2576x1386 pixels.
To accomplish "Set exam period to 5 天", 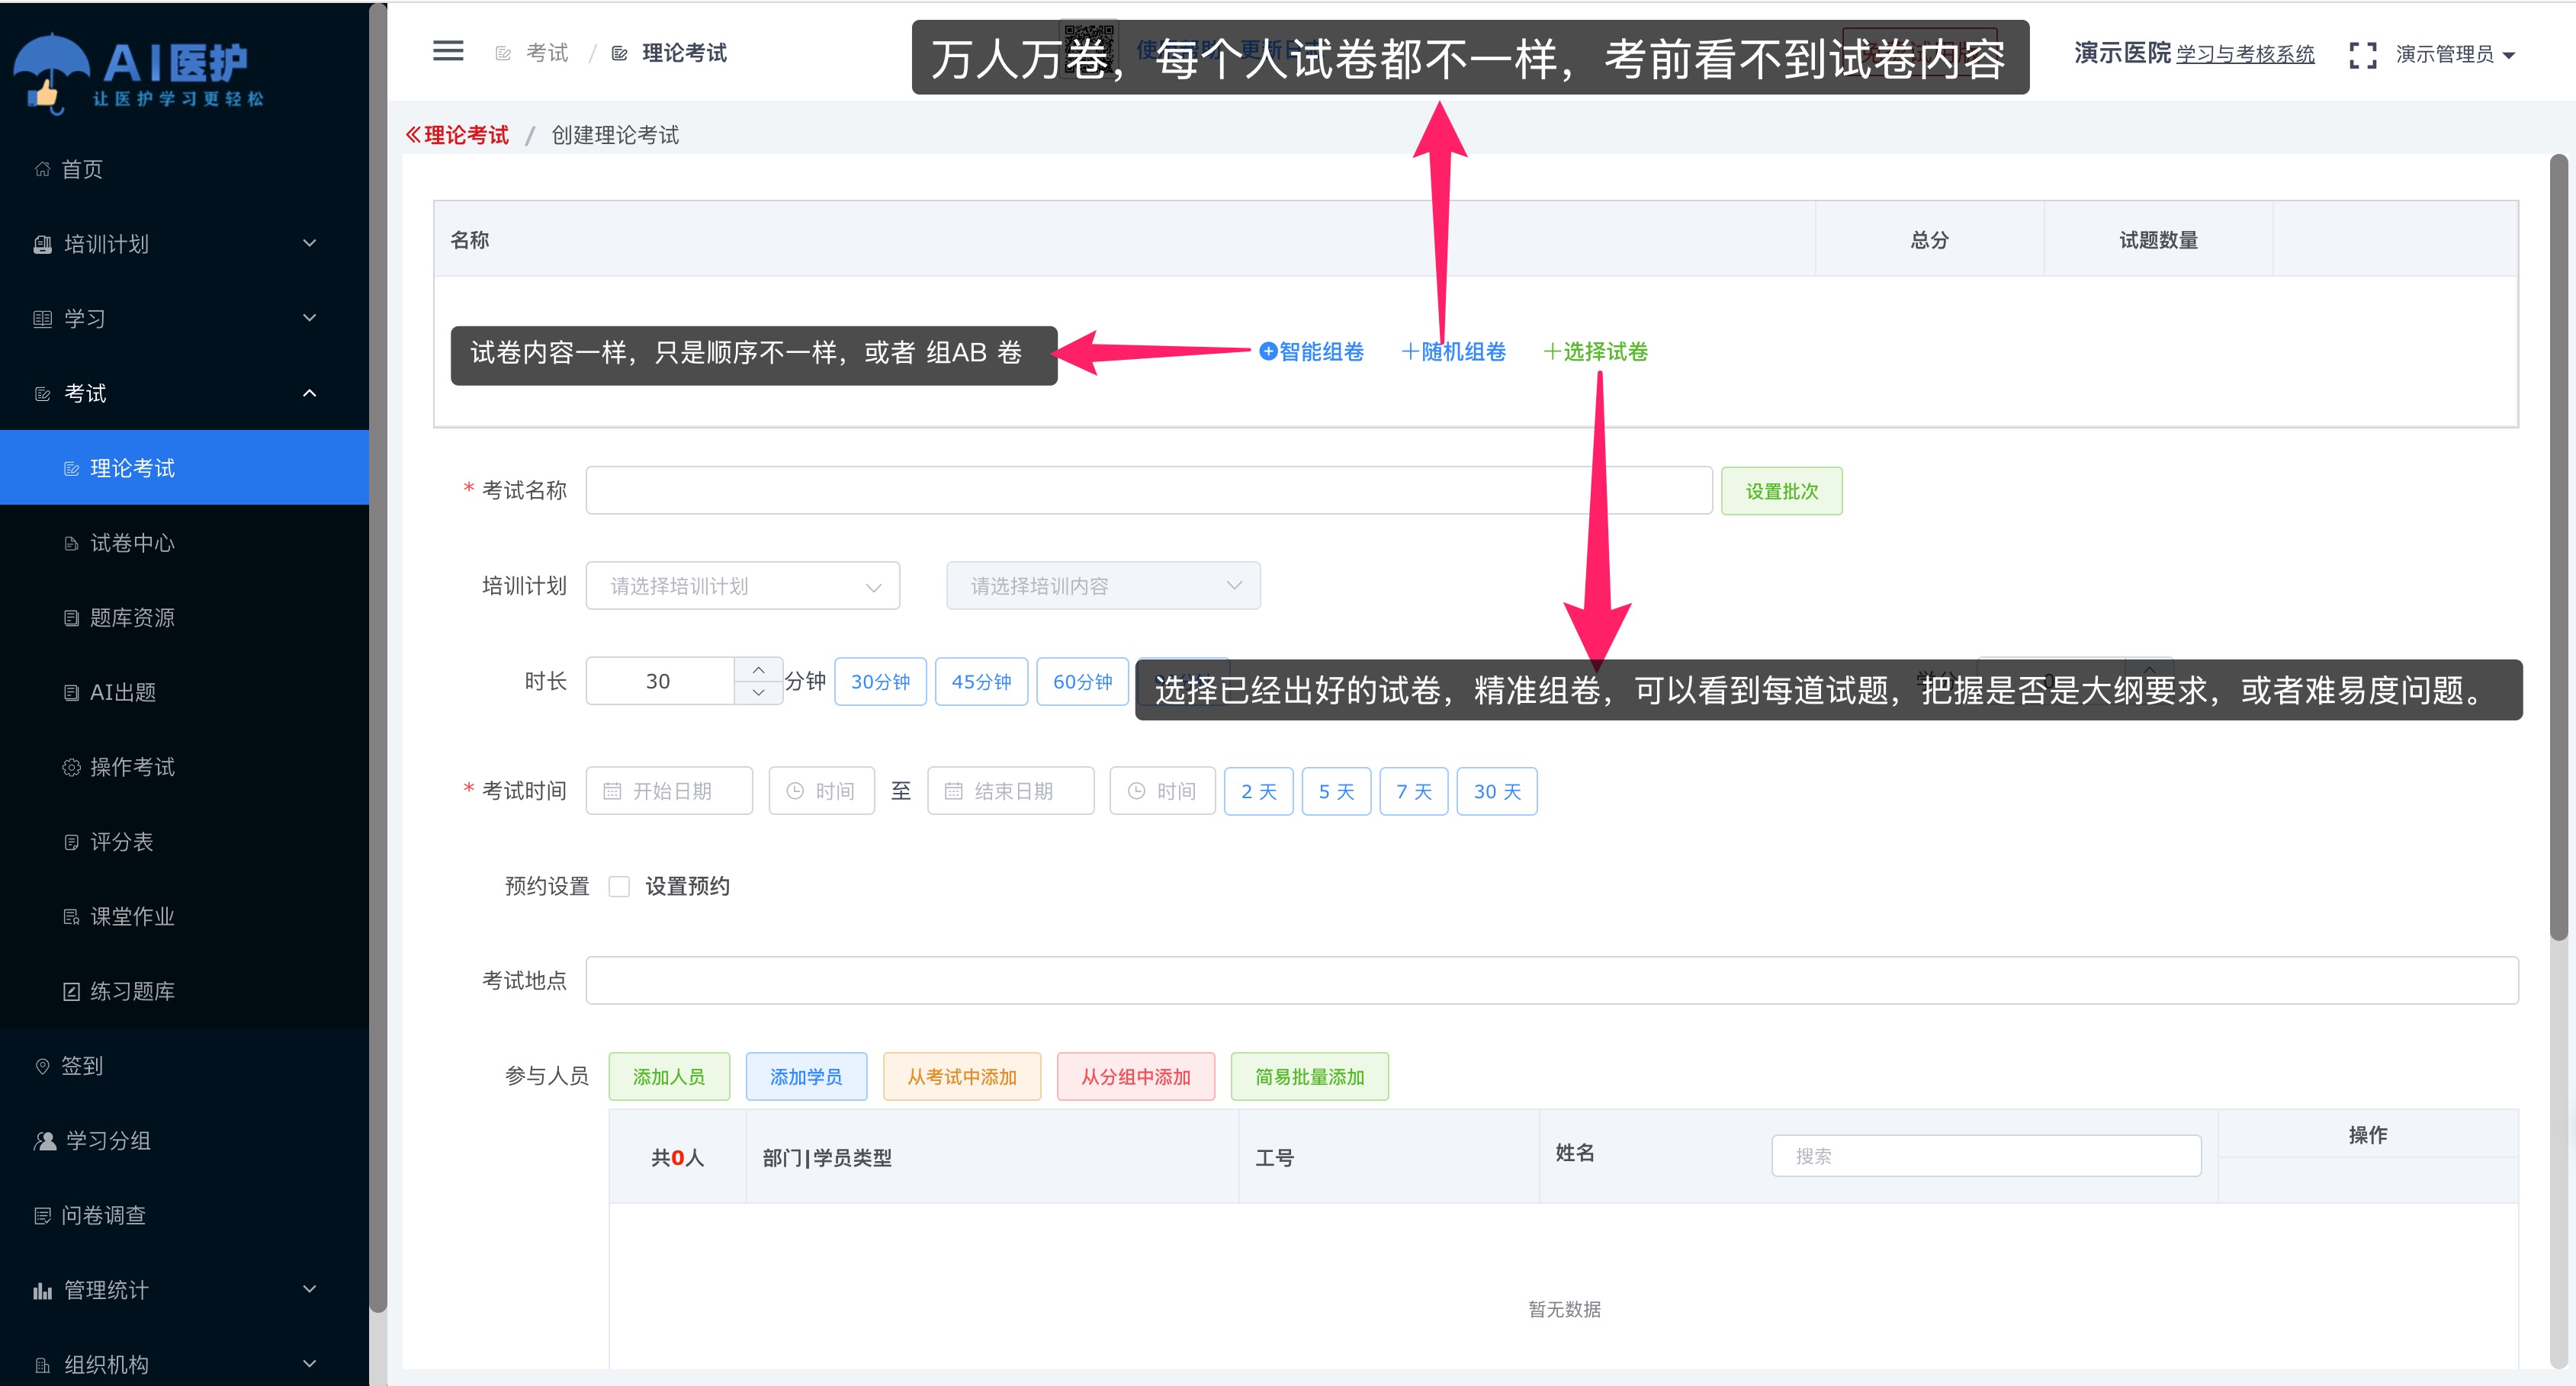I will (x=1336, y=792).
